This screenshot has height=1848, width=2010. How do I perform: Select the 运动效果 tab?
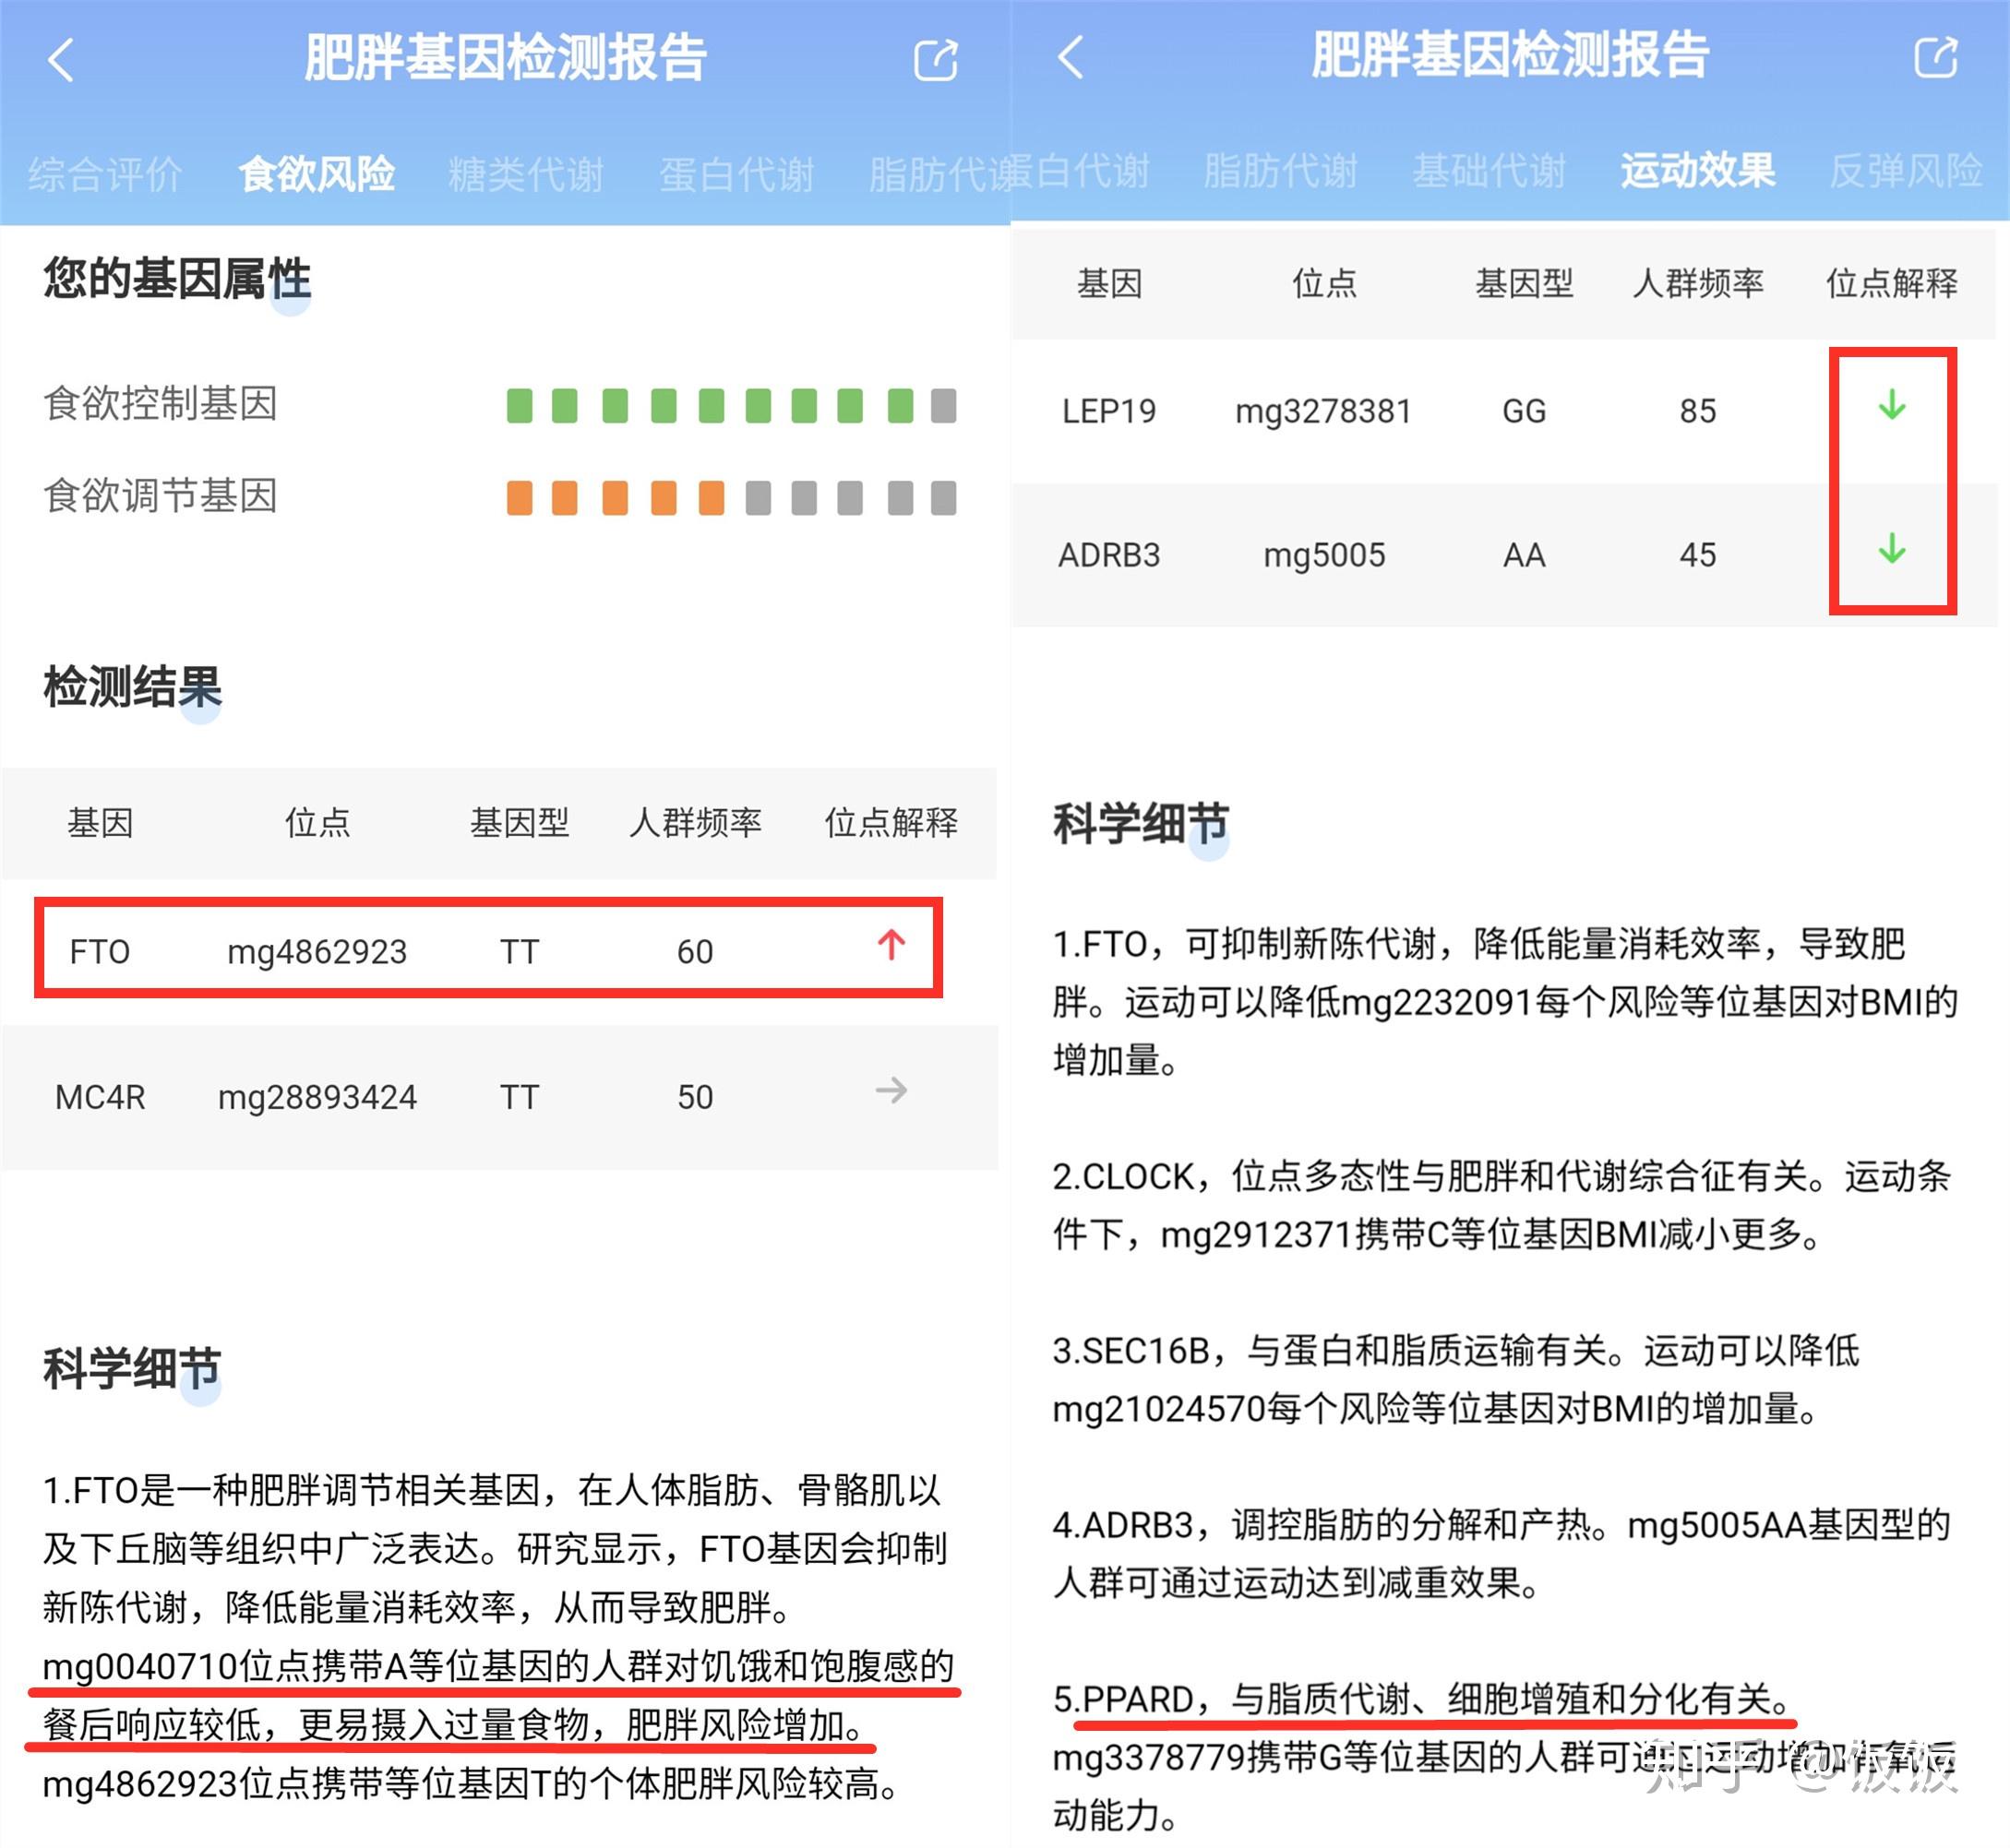tap(1698, 171)
